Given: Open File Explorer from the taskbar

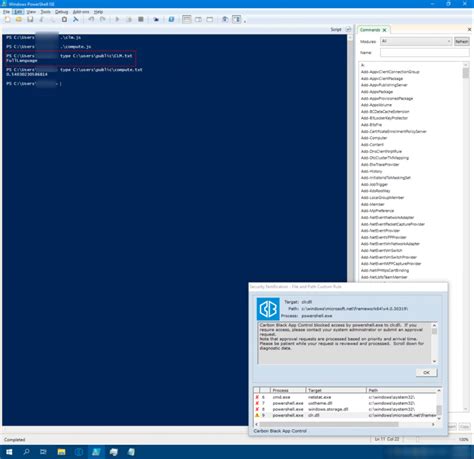Looking at the screenshot, I should click(61, 452).
